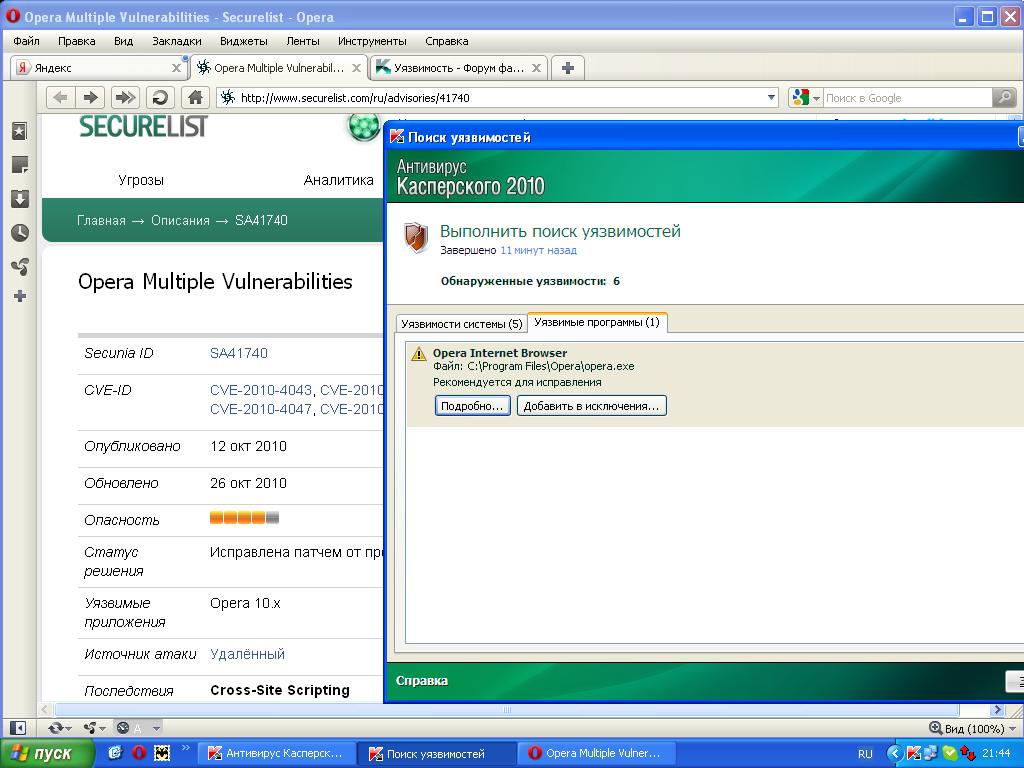Click the Удалённый attack source link

click(248, 654)
